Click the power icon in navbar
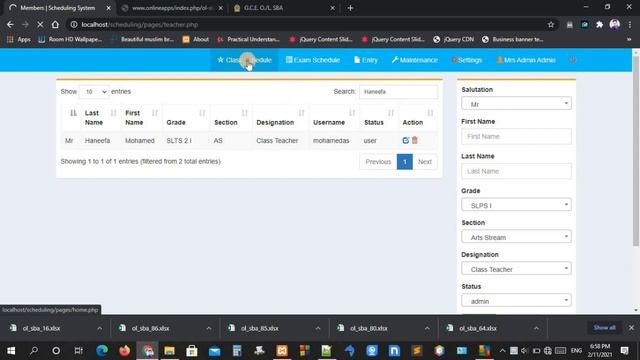The image size is (640, 360). coord(573,60)
